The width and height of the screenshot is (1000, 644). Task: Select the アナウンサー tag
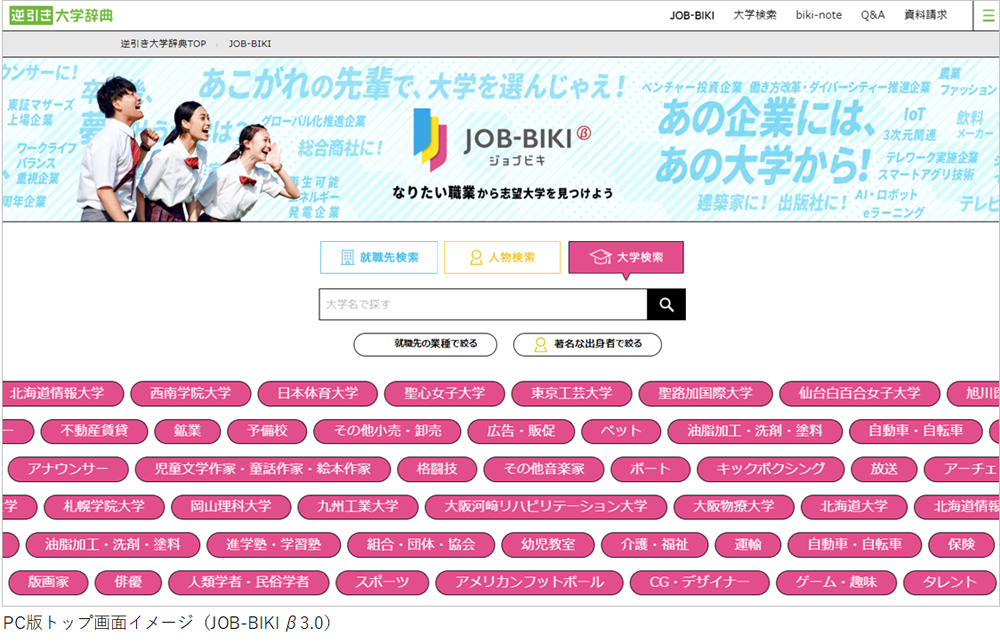click(68, 469)
